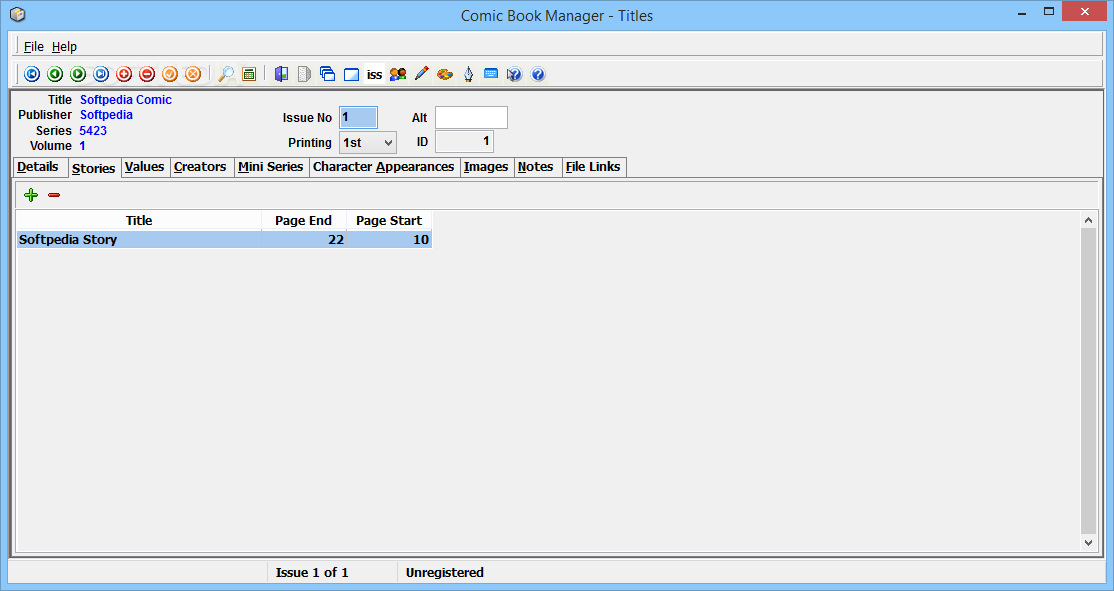Add new record red plus icon
Image resolution: width=1114 pixels, height=591 pixels.
tap(124, 74)
